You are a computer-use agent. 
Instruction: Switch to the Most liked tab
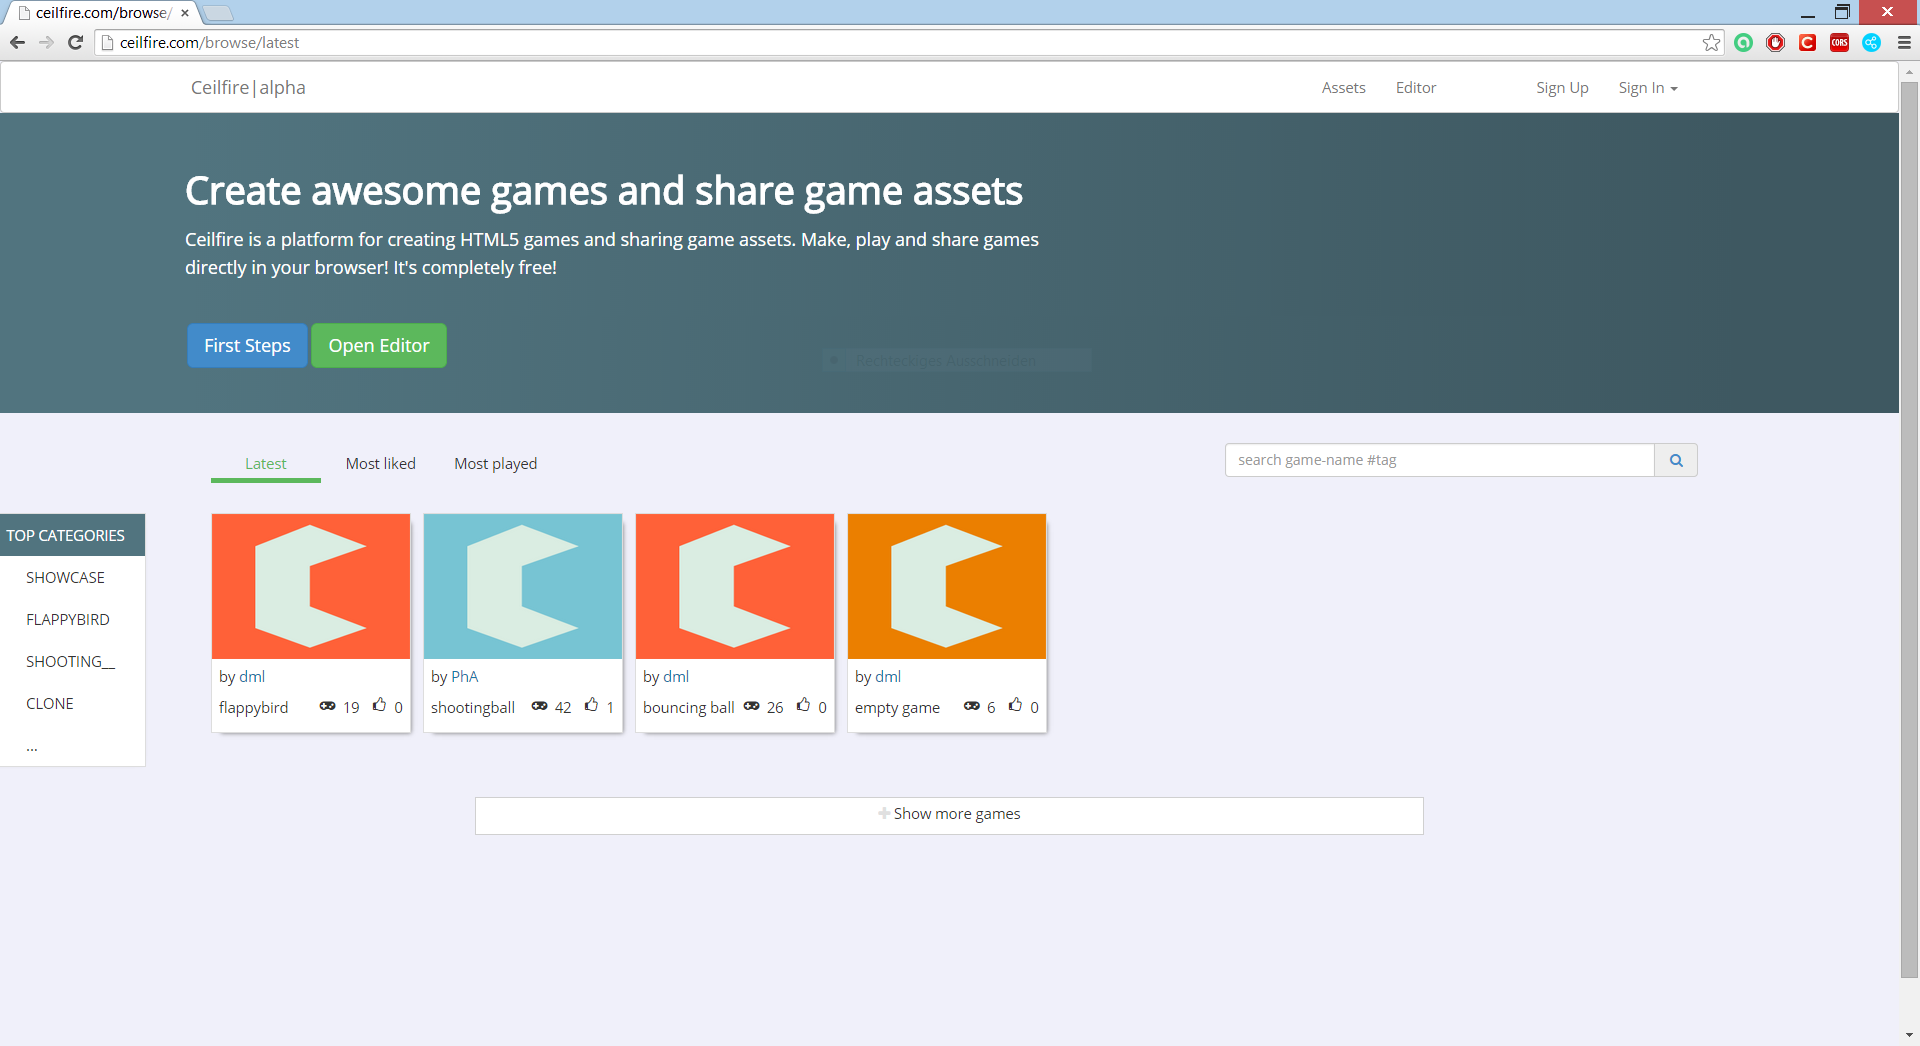(x=380, y=464)
